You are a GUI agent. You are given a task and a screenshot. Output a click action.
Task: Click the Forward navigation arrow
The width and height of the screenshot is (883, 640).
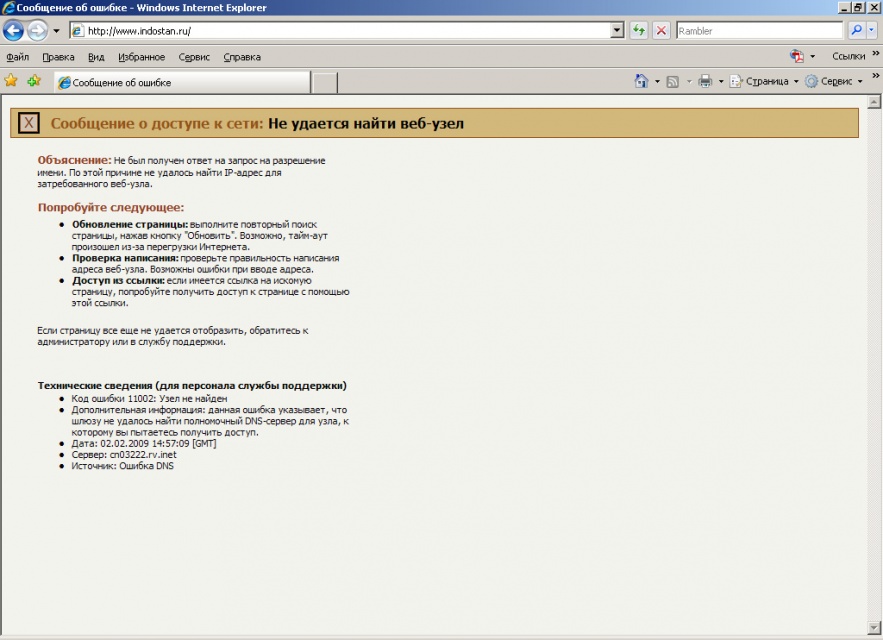[38, 31]
